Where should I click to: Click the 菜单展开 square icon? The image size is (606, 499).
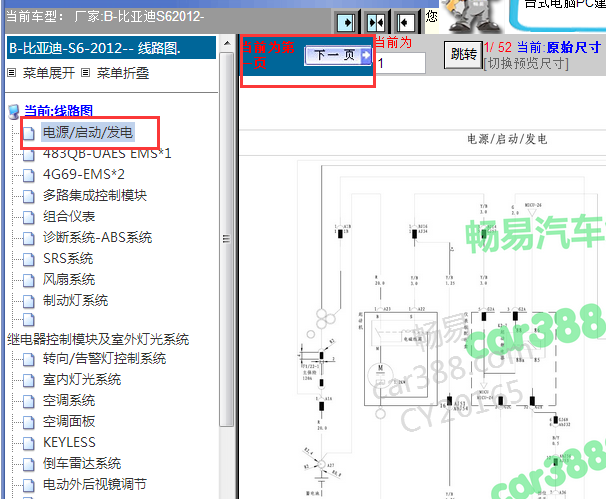click(x=12, y=73)
